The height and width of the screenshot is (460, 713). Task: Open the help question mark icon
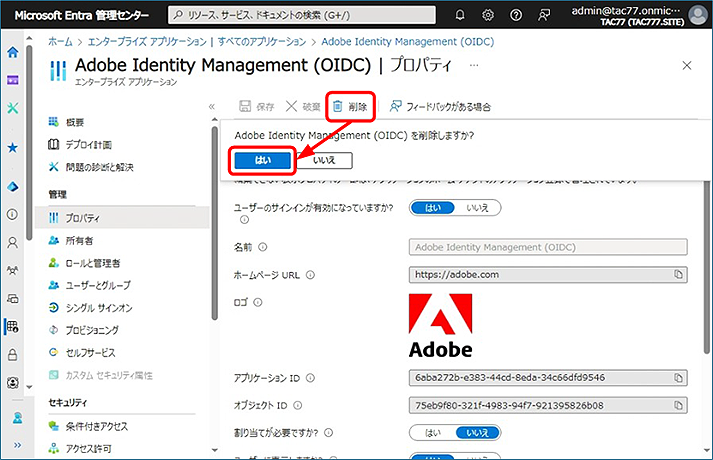click(516, 15)
